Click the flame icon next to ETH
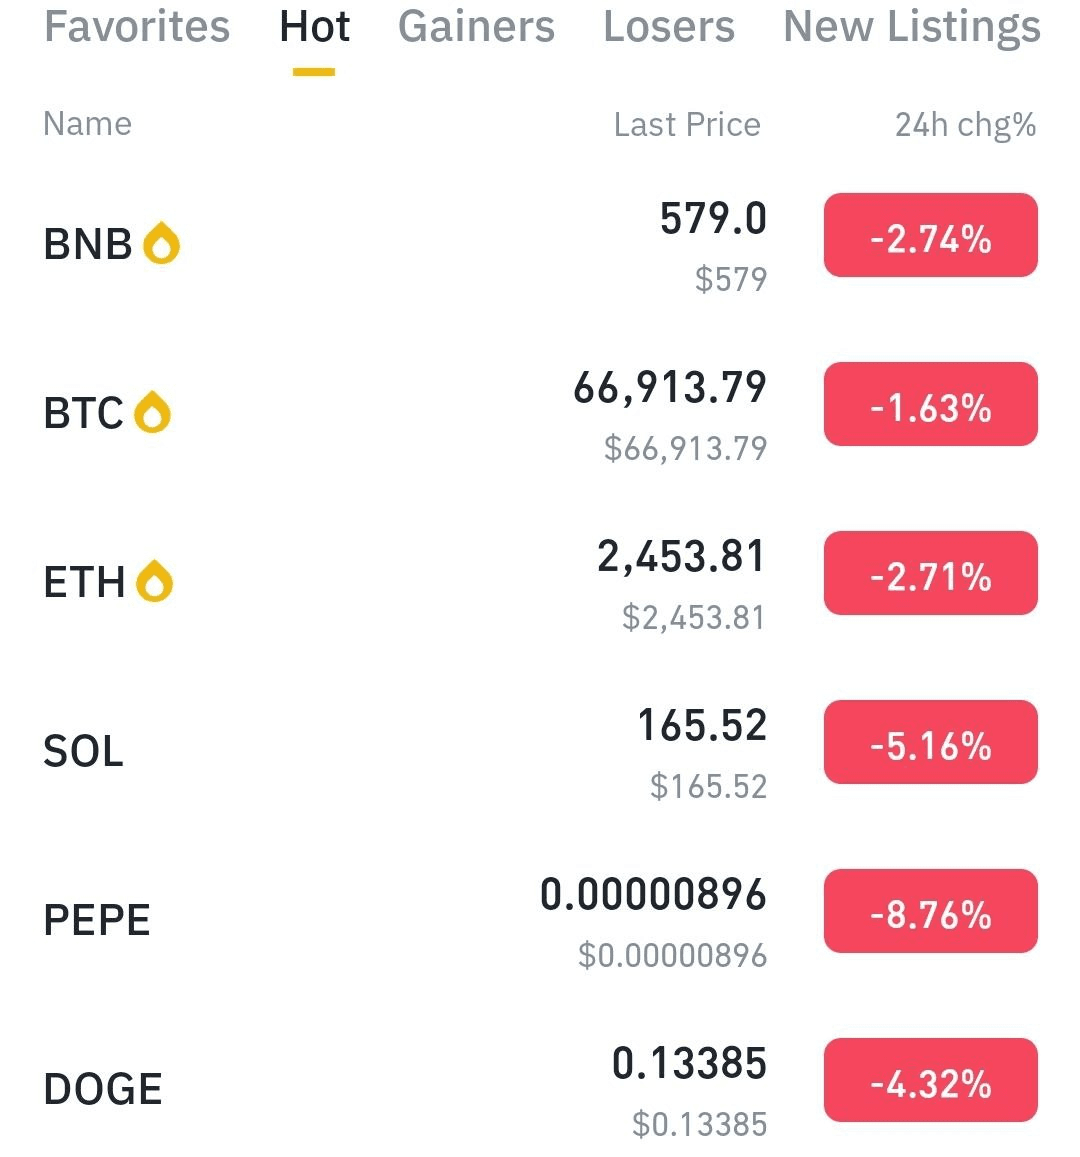This screenshot has width=1080, height=1157. click(x=154, y=581)
